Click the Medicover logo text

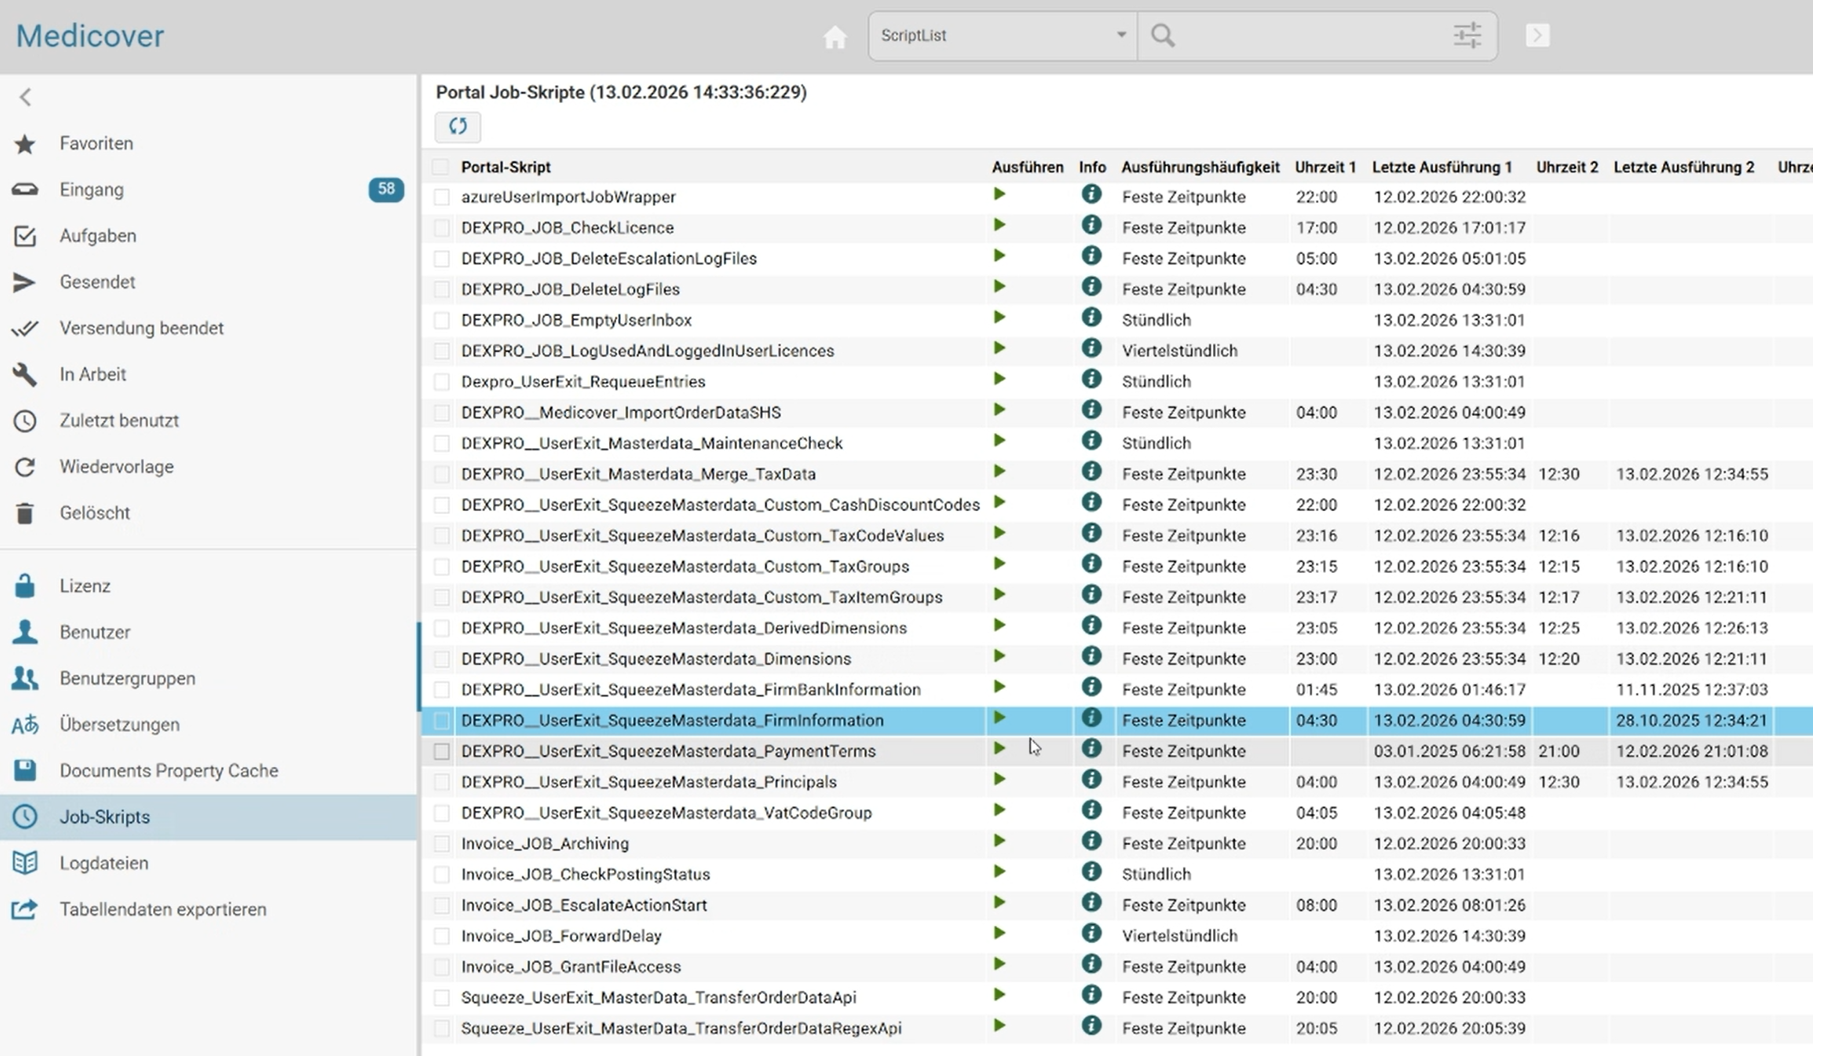click(x=90, y=36)
